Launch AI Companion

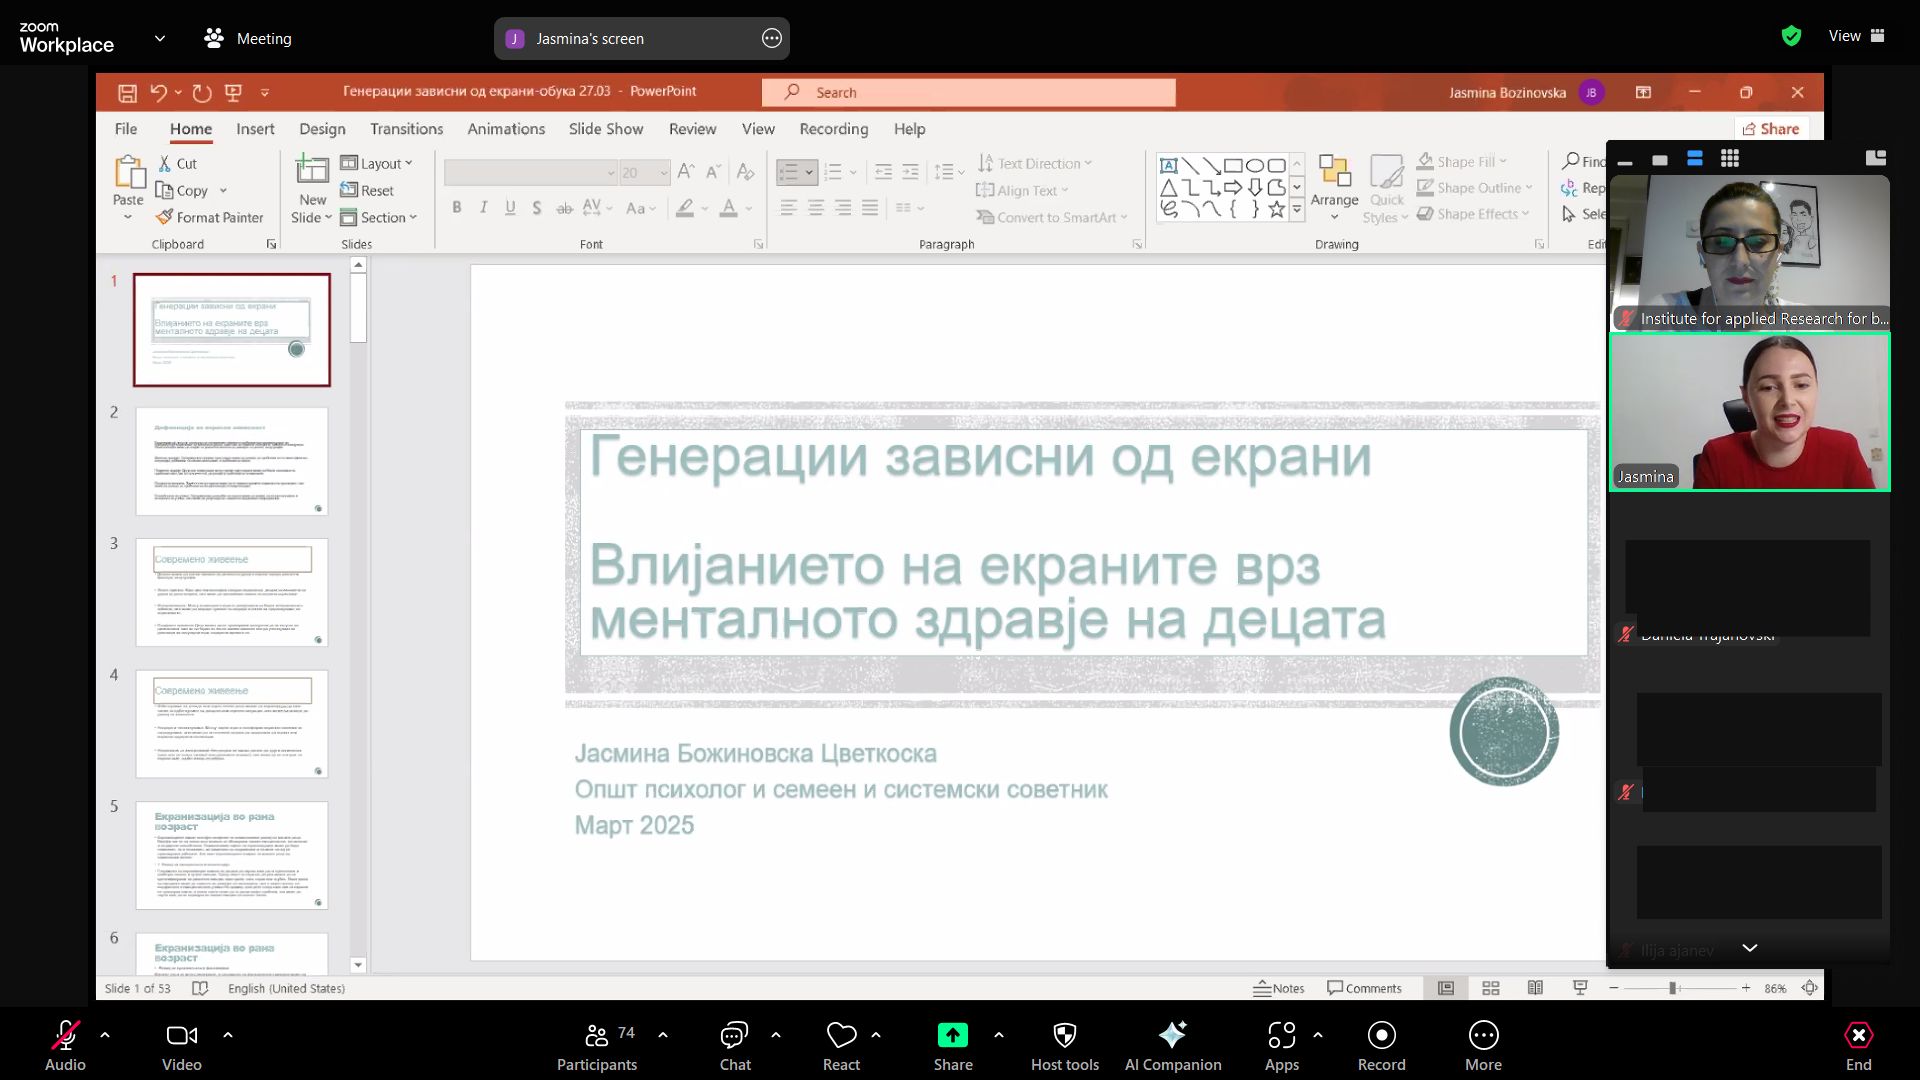[1173, 1046]
